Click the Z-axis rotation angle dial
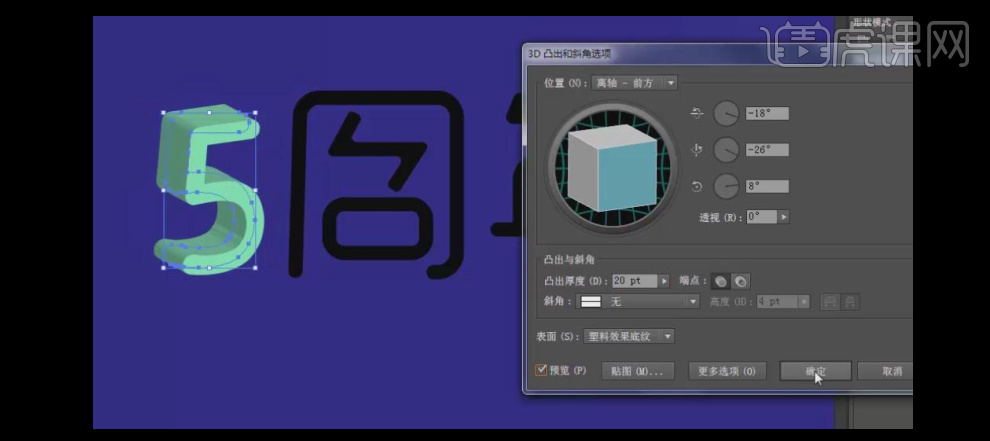 coord(726,186)
